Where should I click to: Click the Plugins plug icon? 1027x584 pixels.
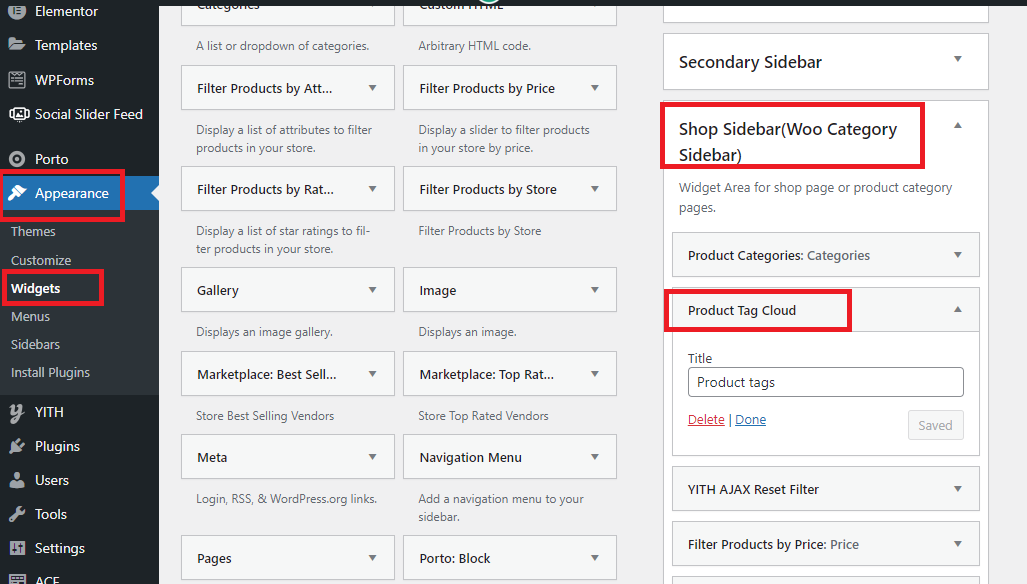pos(16,446)
